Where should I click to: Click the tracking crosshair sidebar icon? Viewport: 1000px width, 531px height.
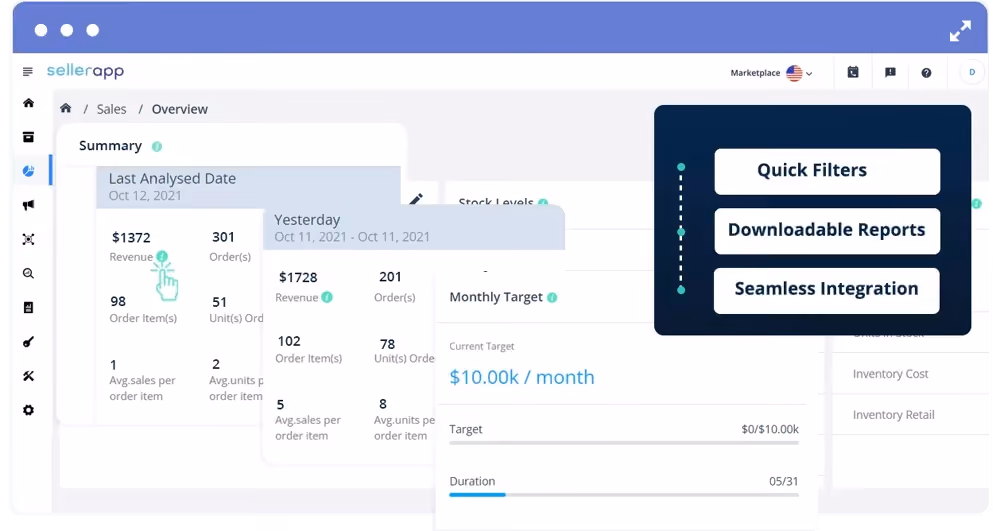(x=29, y=239)
